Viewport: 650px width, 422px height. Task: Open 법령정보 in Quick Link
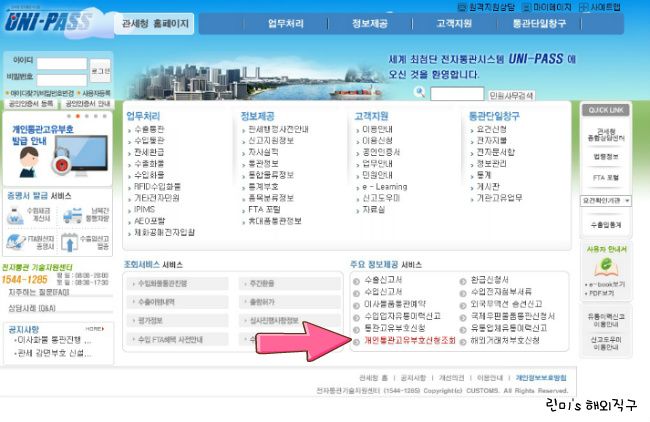tap(606, 157)
